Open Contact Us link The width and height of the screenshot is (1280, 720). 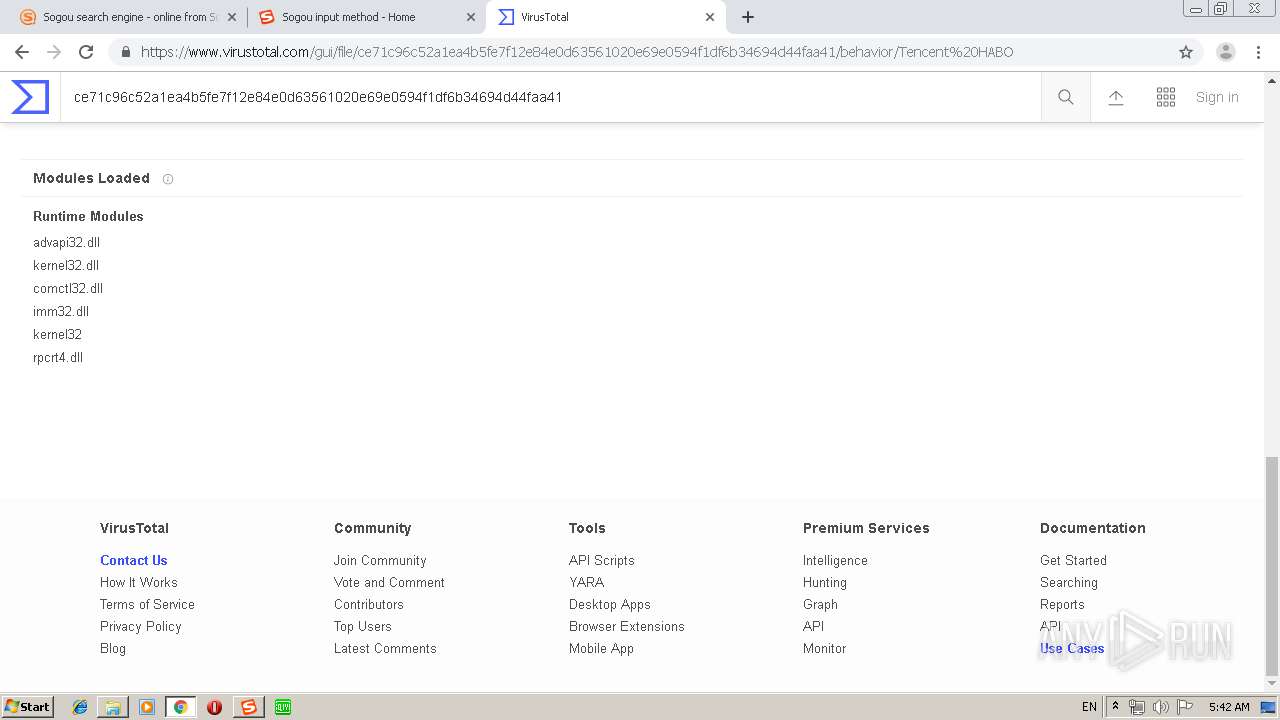[133, 560]
